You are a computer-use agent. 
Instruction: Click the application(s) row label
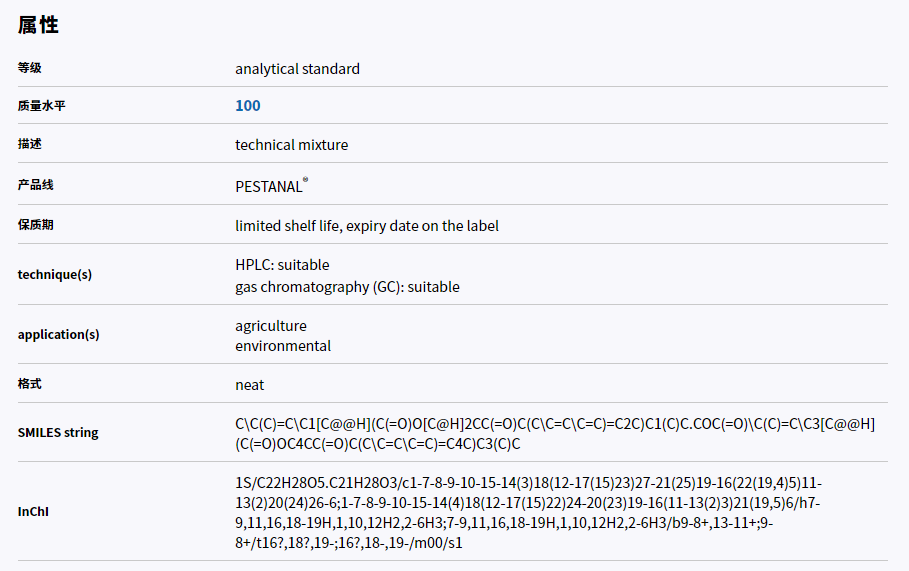pyautogui.click(x=58, y=335)
